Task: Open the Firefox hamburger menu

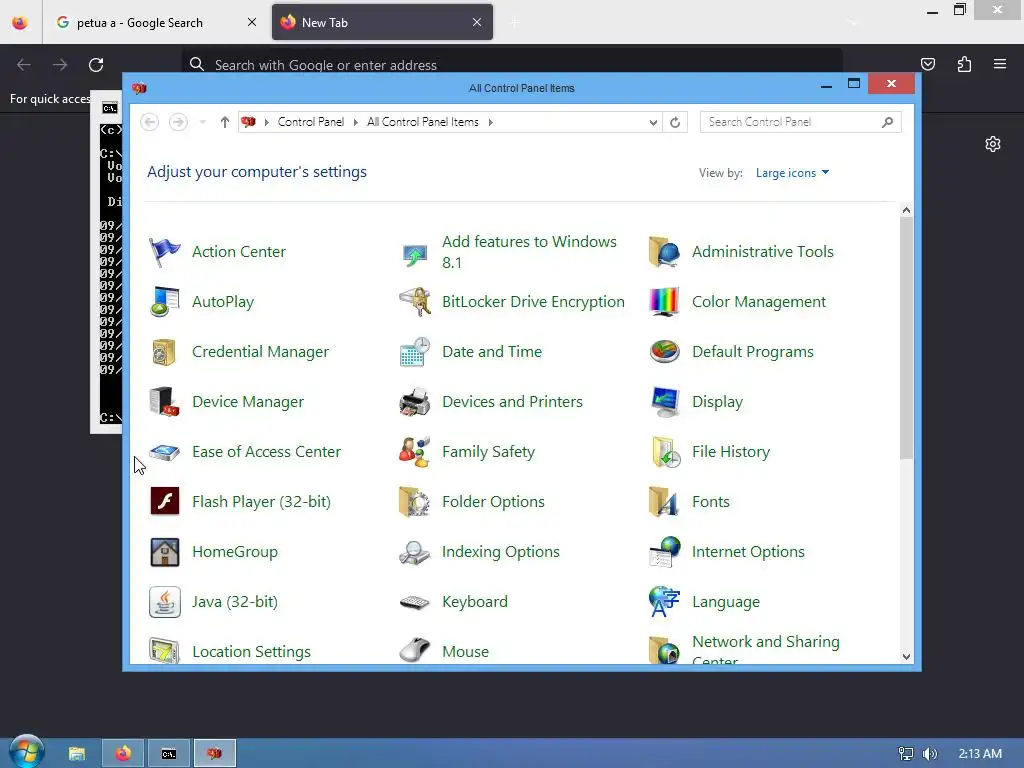Action: pyautogui.click(x=1000, y=64)
